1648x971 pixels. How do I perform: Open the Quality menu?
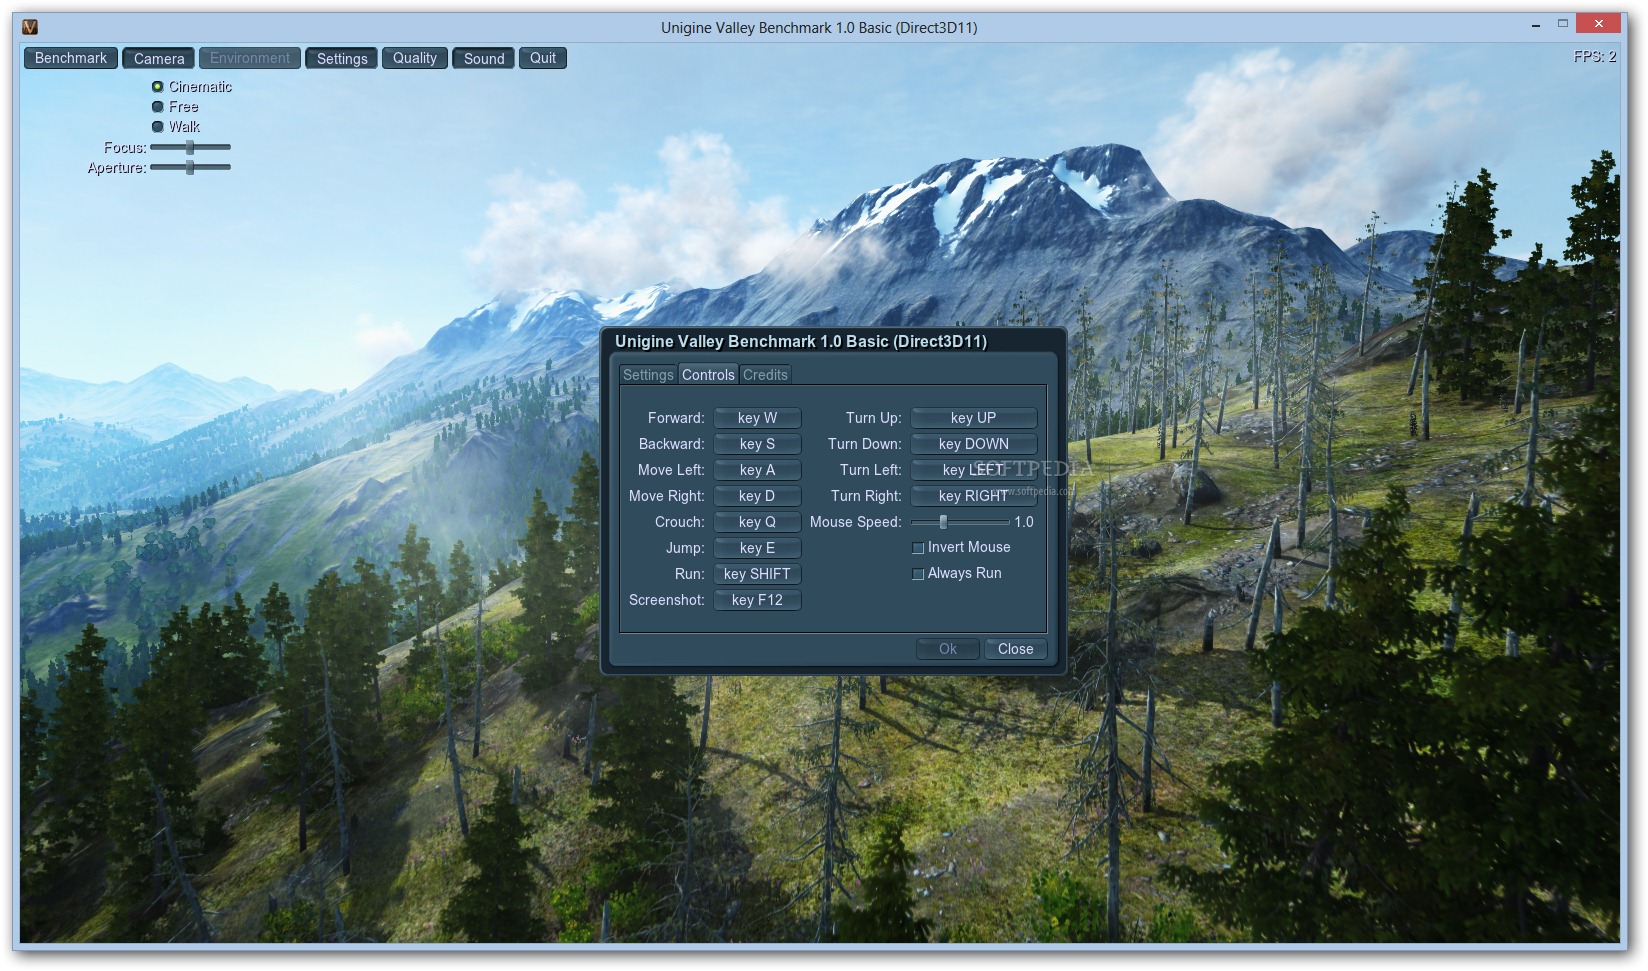pyautogui.click(x=415, y=58)
